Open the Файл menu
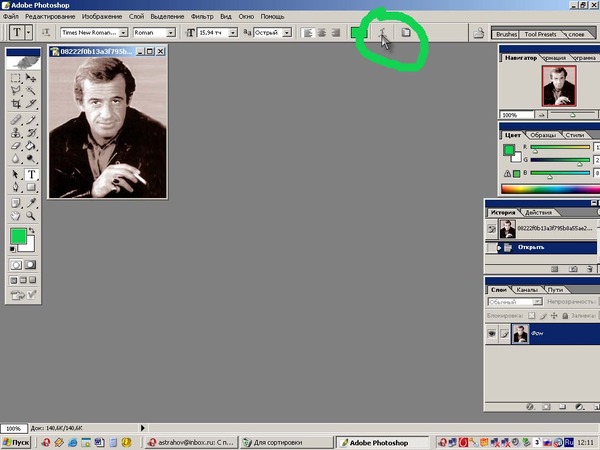Image resolution: width=600 pixels, height=450 pixels. [11, 16]
